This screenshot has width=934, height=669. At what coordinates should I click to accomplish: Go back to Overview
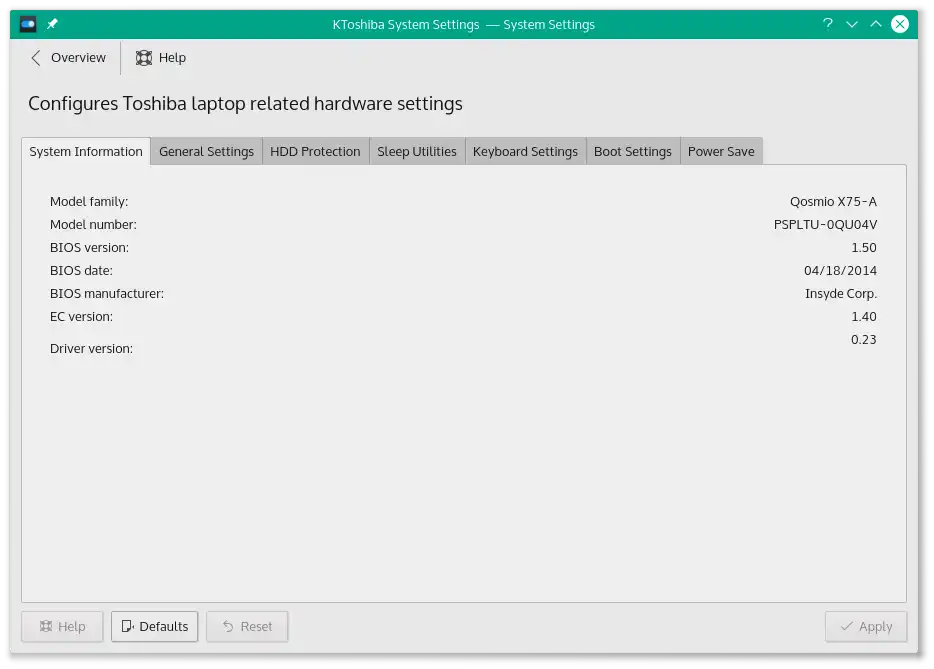68,58
